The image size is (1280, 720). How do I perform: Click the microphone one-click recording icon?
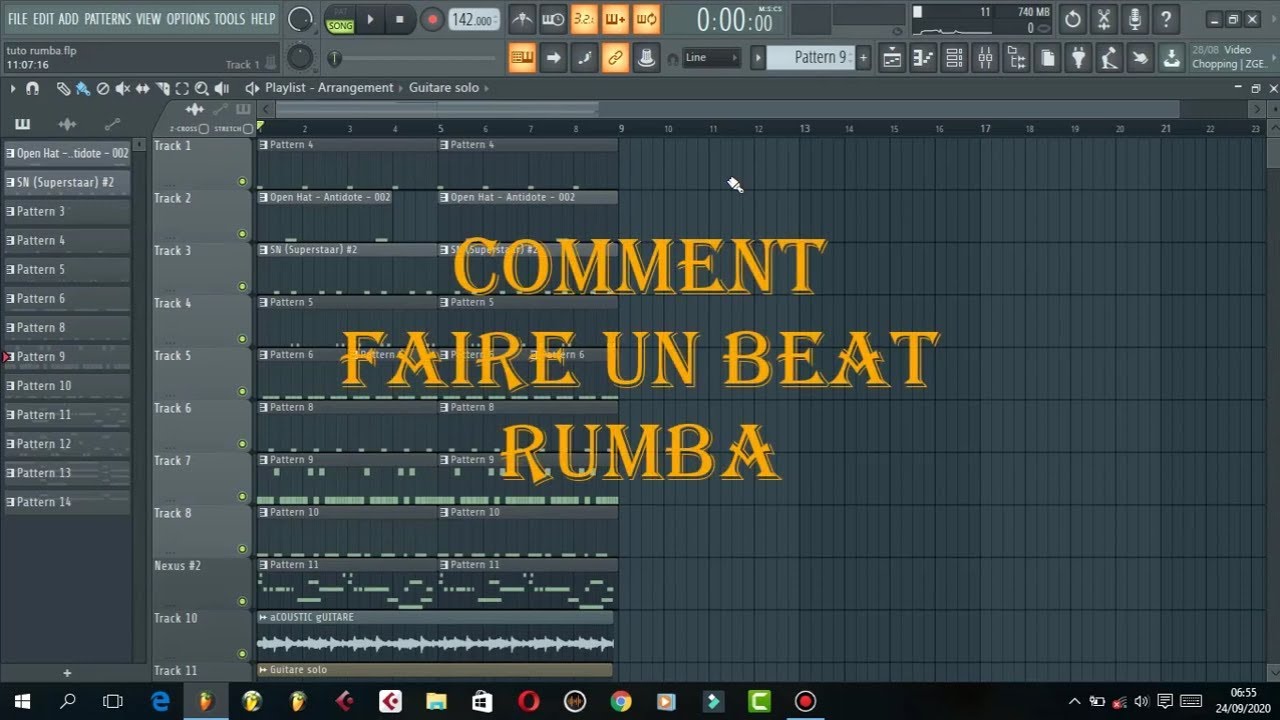(1134, 19)
